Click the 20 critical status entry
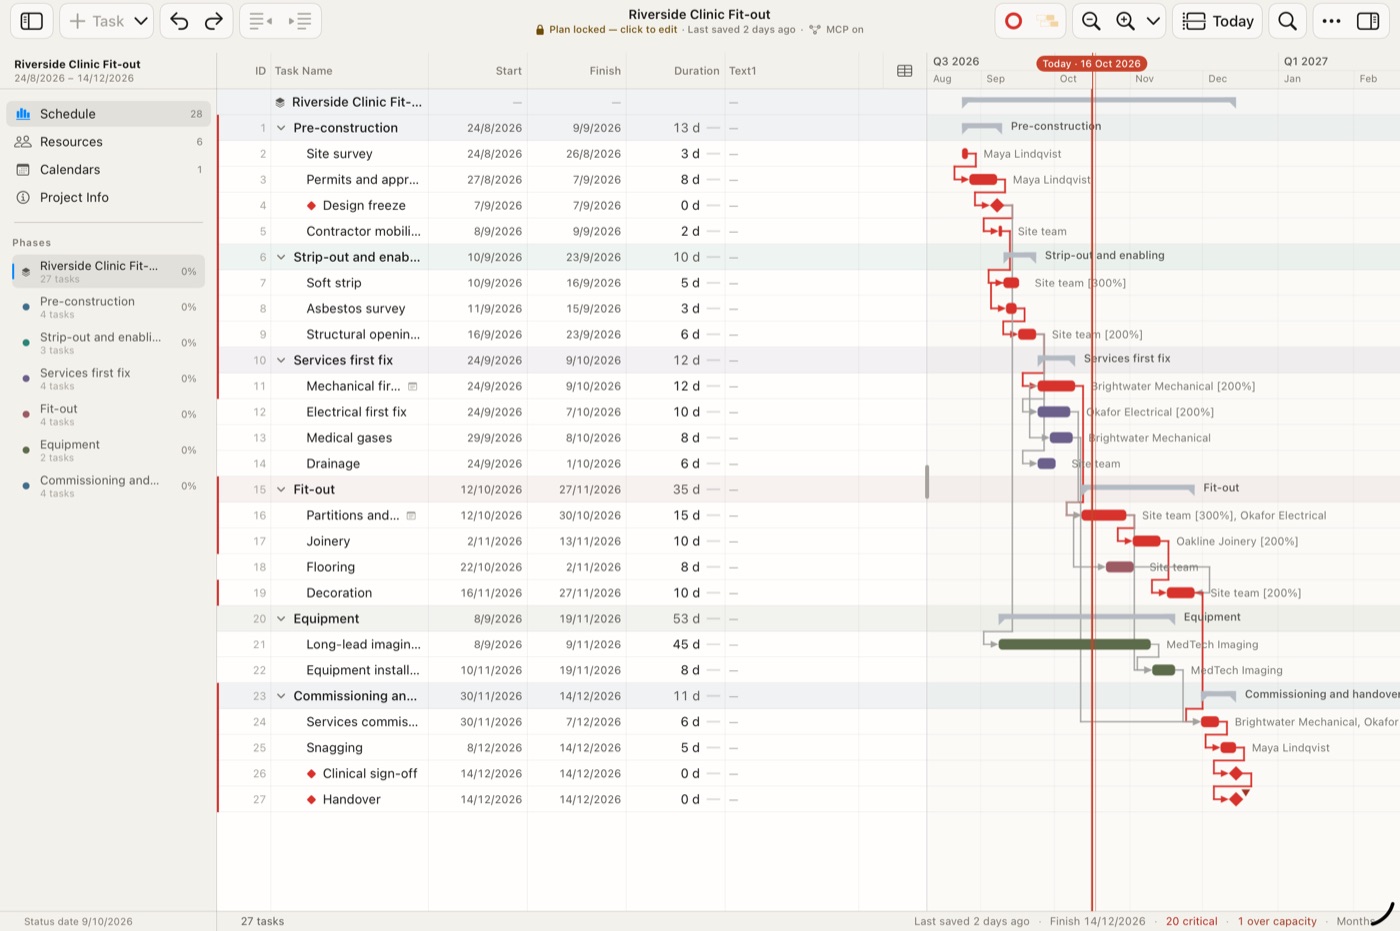 [1191, 921]
